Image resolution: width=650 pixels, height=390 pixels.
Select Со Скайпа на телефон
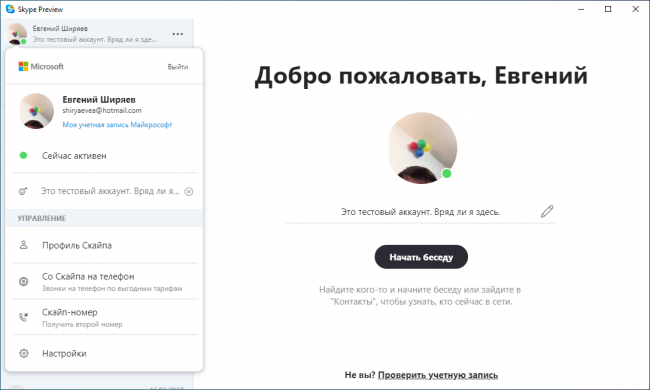[104, 281]
